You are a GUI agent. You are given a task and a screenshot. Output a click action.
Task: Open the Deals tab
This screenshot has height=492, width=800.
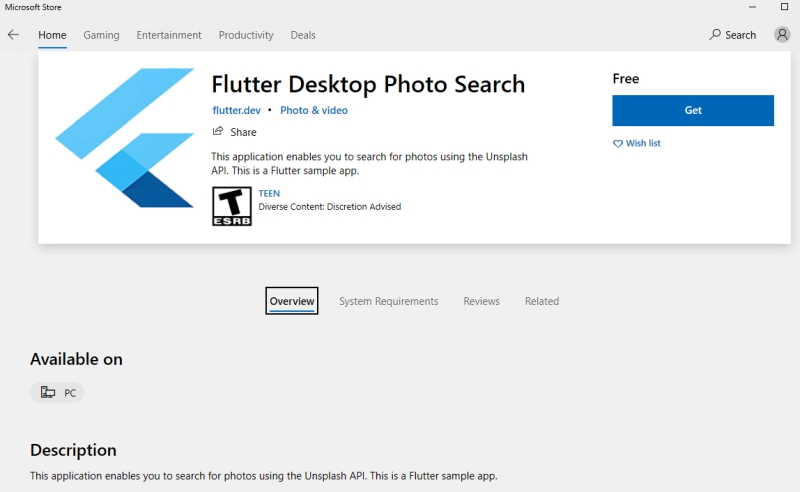[x=303, y=35]
